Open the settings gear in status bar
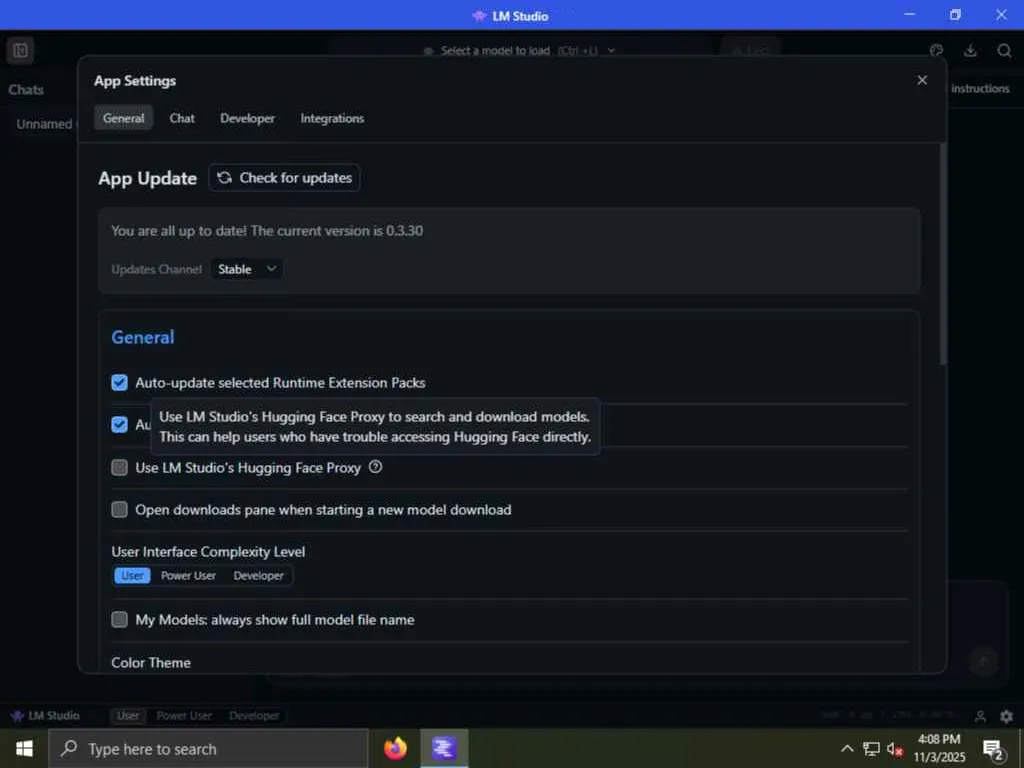The height and width of the screenshot is (768, 1024). pos(1006,716)
